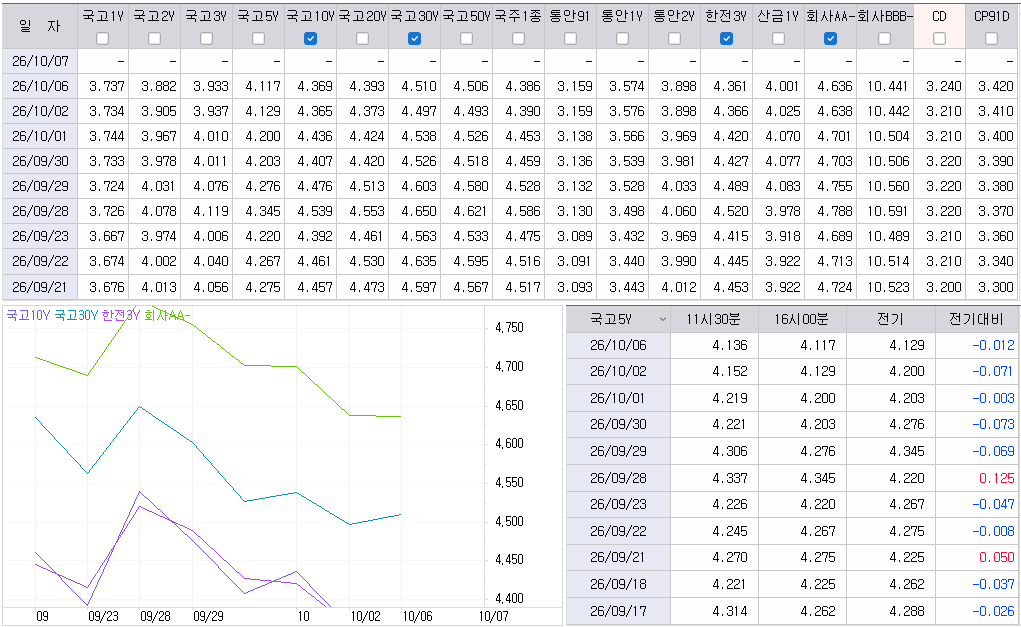1021x627 pixels.
Task: Click the 16시00분 column header
Action: point(802,319)
